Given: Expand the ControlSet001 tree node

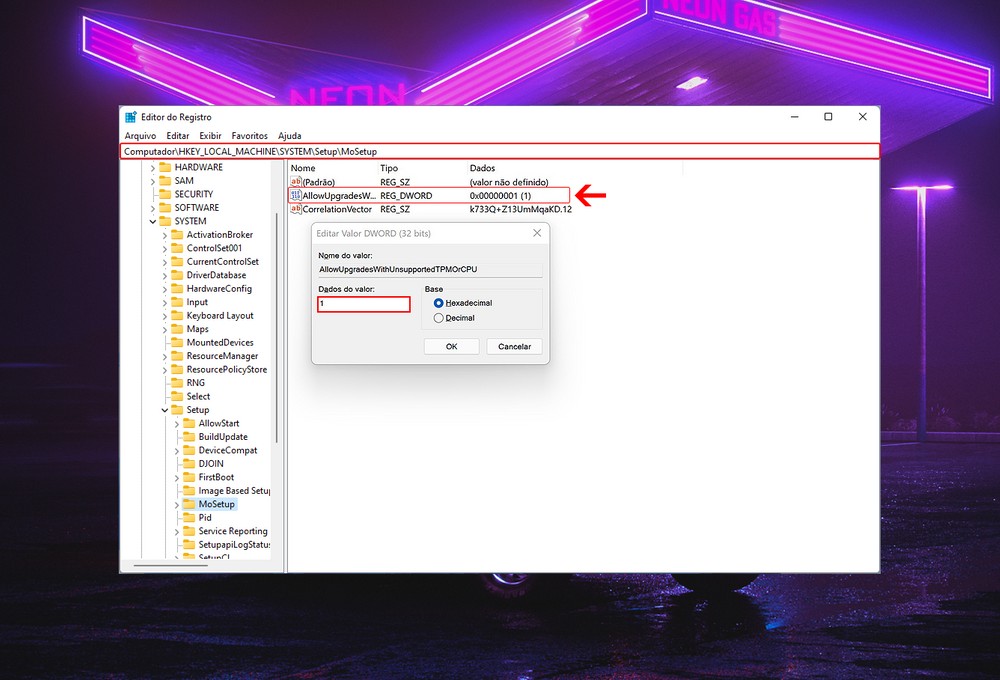Looking at the screenshot, I should click(x=165, y=248).
